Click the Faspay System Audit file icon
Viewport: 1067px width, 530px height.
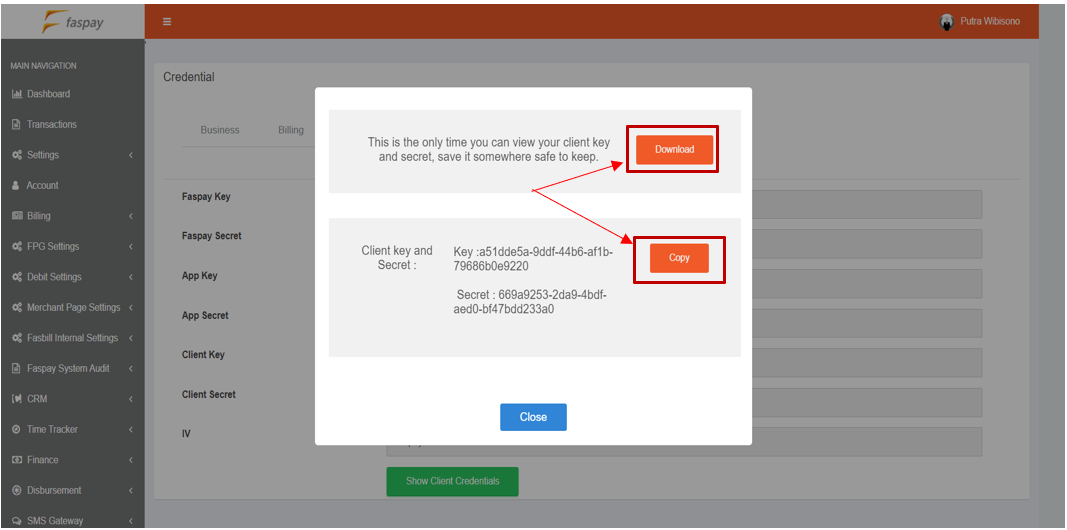point(16,368)
